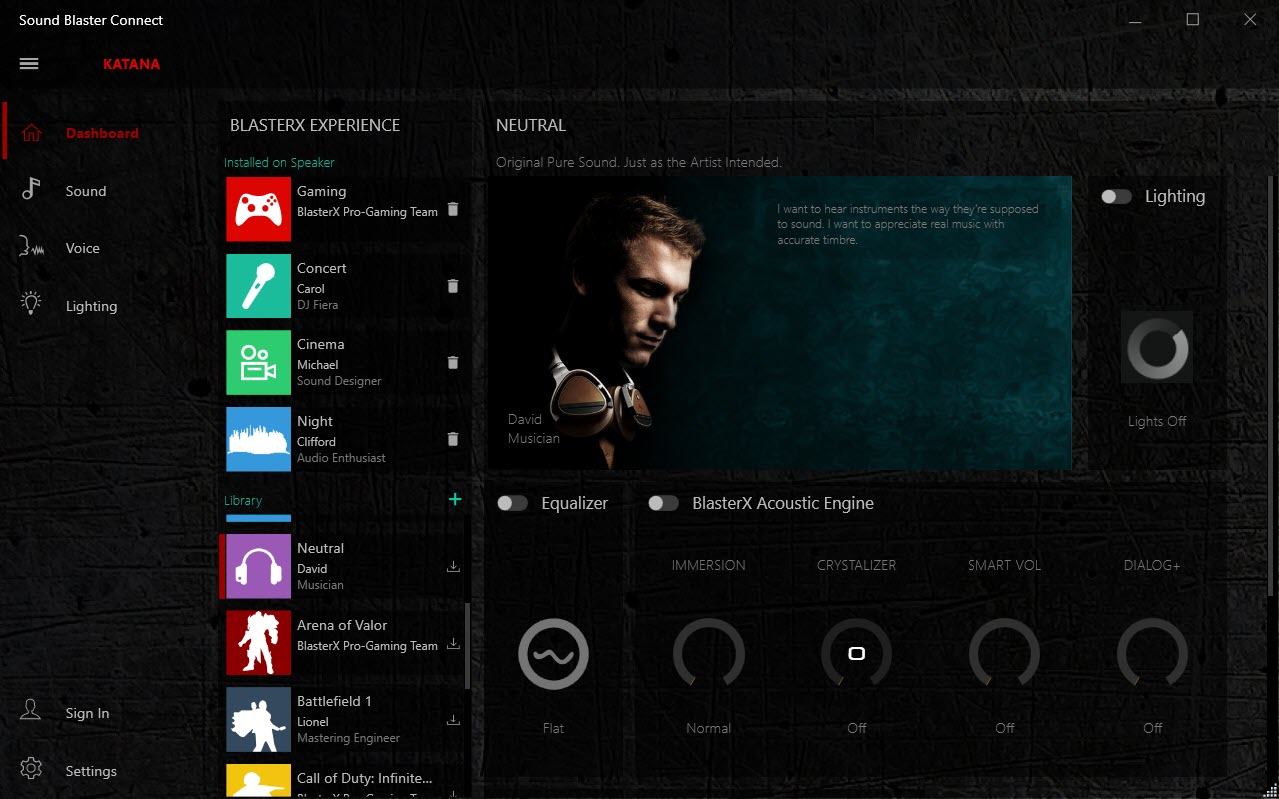Image resolution: width=1279 pixels, height=799 pixels.
Task: Open Settings from the sidebar
Action: 91,771
